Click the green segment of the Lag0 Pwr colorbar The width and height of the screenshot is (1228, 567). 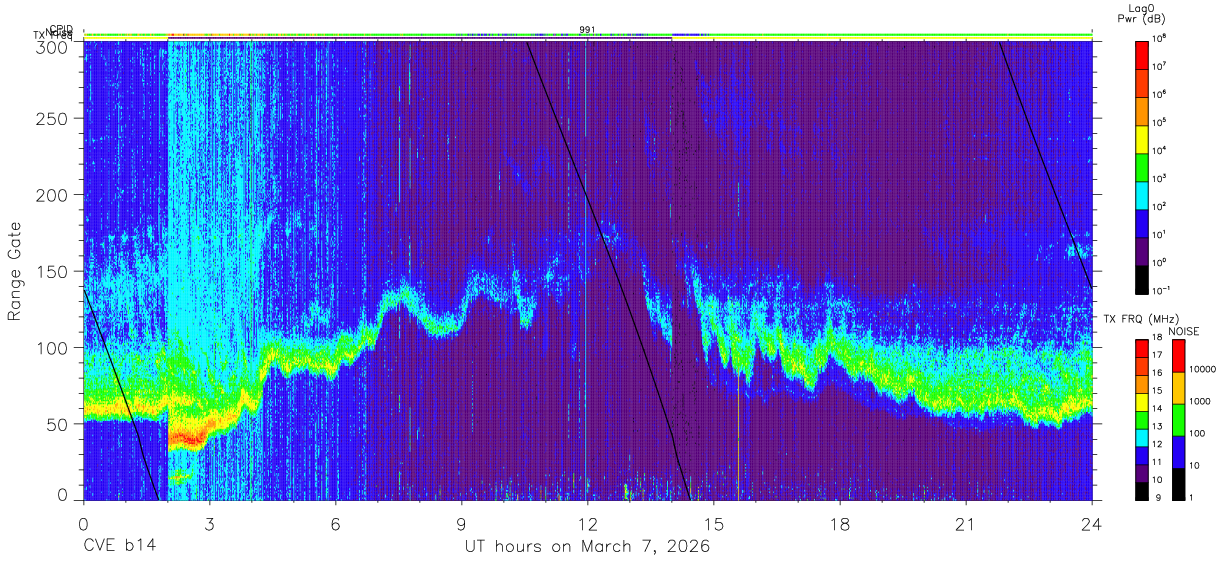[1141, 167]
